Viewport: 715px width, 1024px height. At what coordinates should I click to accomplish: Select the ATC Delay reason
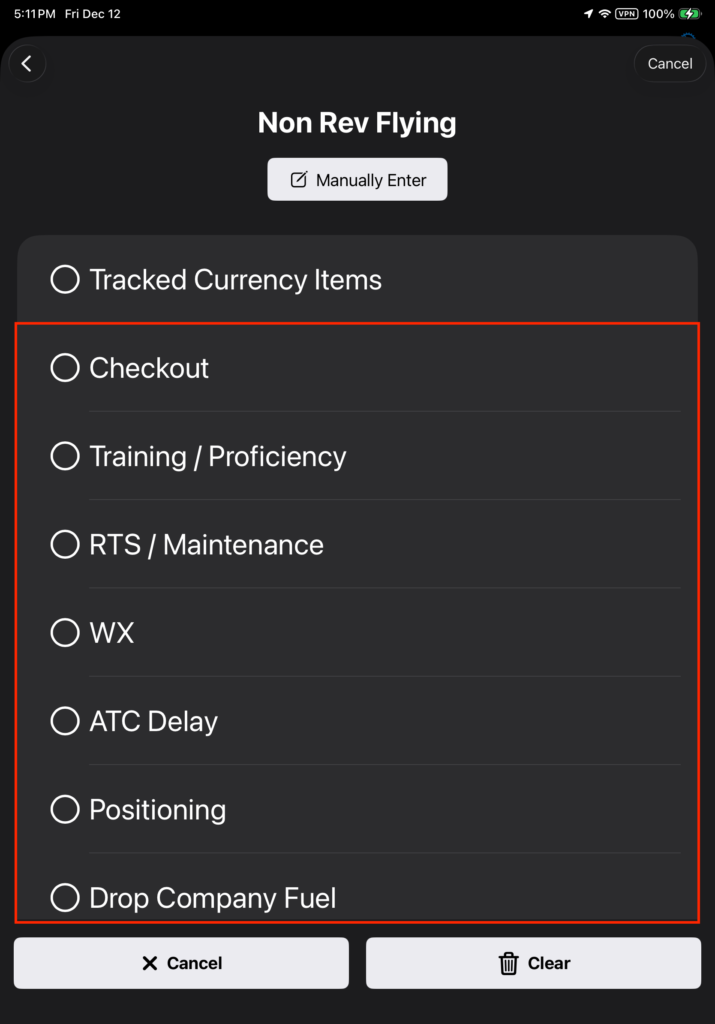point(65,721)
